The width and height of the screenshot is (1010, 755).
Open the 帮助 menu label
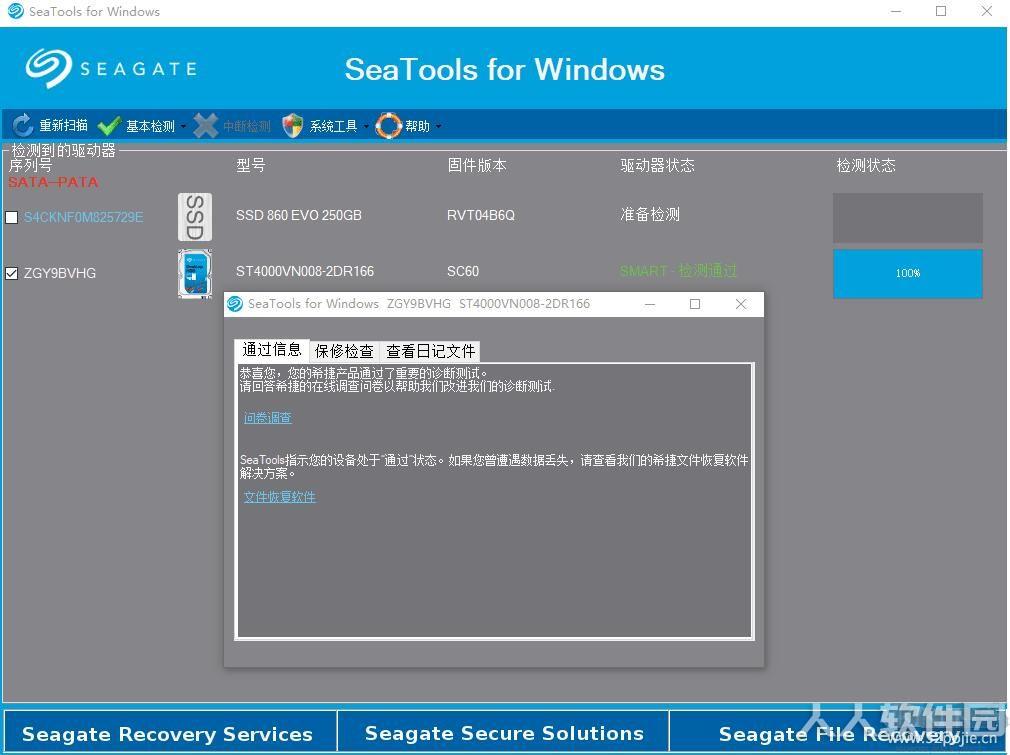pyautogui.click(x=417, y=126)
